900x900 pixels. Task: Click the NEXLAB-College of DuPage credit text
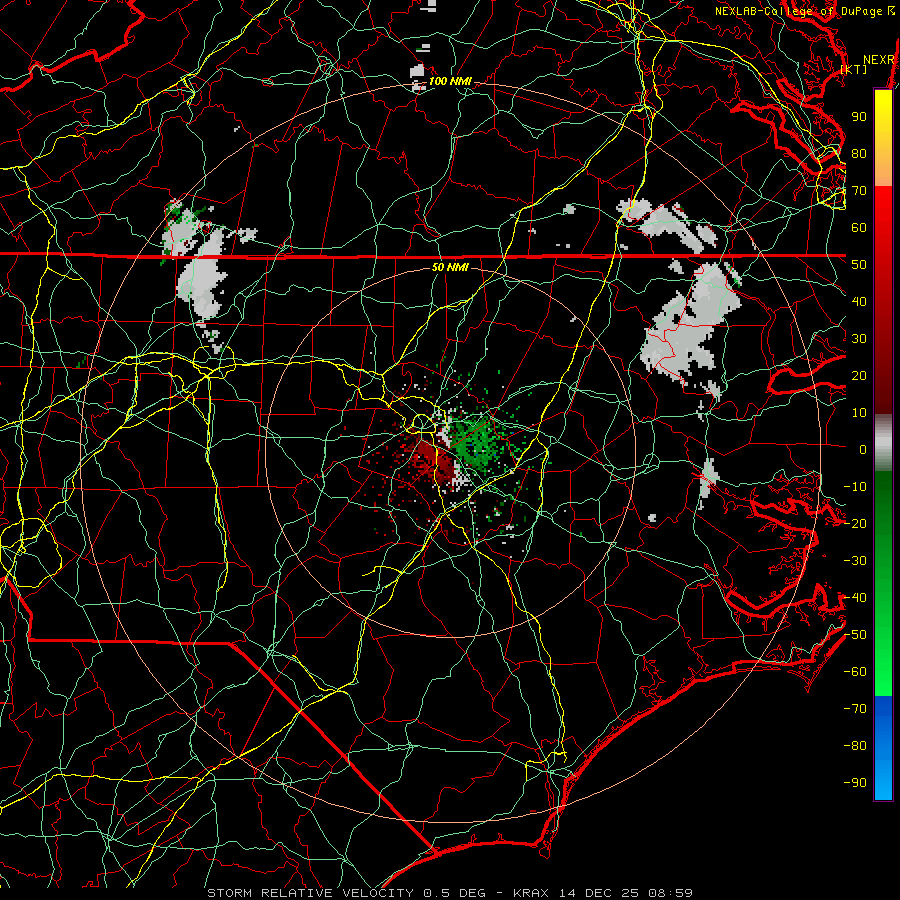(x=801, y=11)
